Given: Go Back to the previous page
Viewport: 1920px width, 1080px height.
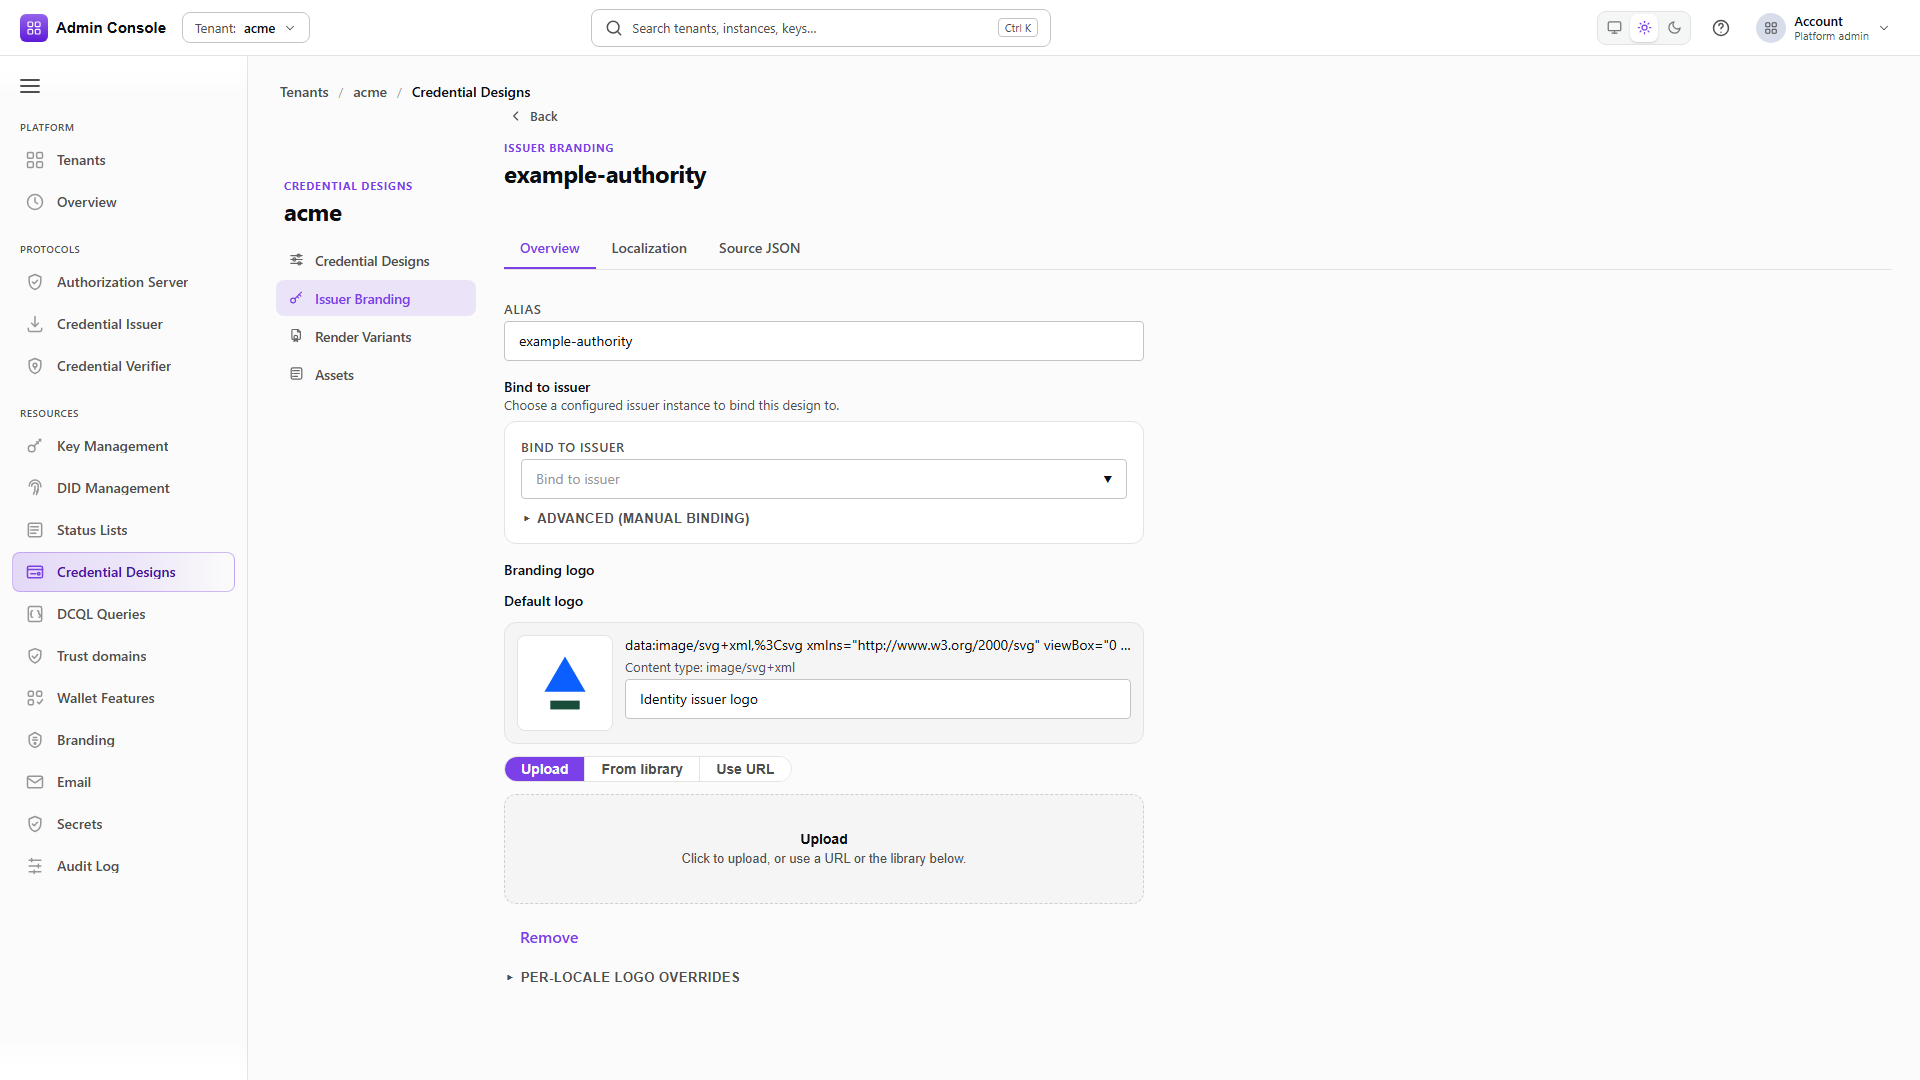Looking at the screenshot, I should [535, 117].
